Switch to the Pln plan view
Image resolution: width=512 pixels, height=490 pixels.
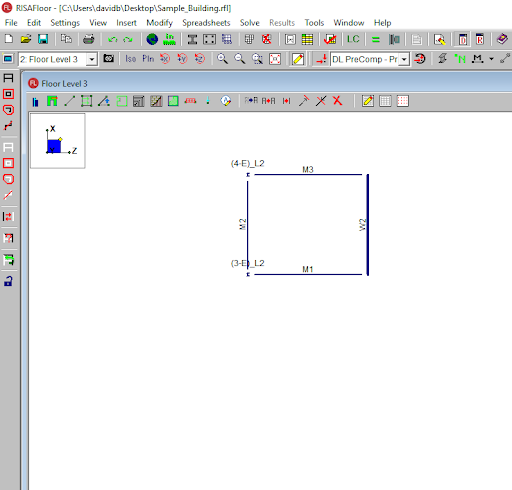pos(148,59)
